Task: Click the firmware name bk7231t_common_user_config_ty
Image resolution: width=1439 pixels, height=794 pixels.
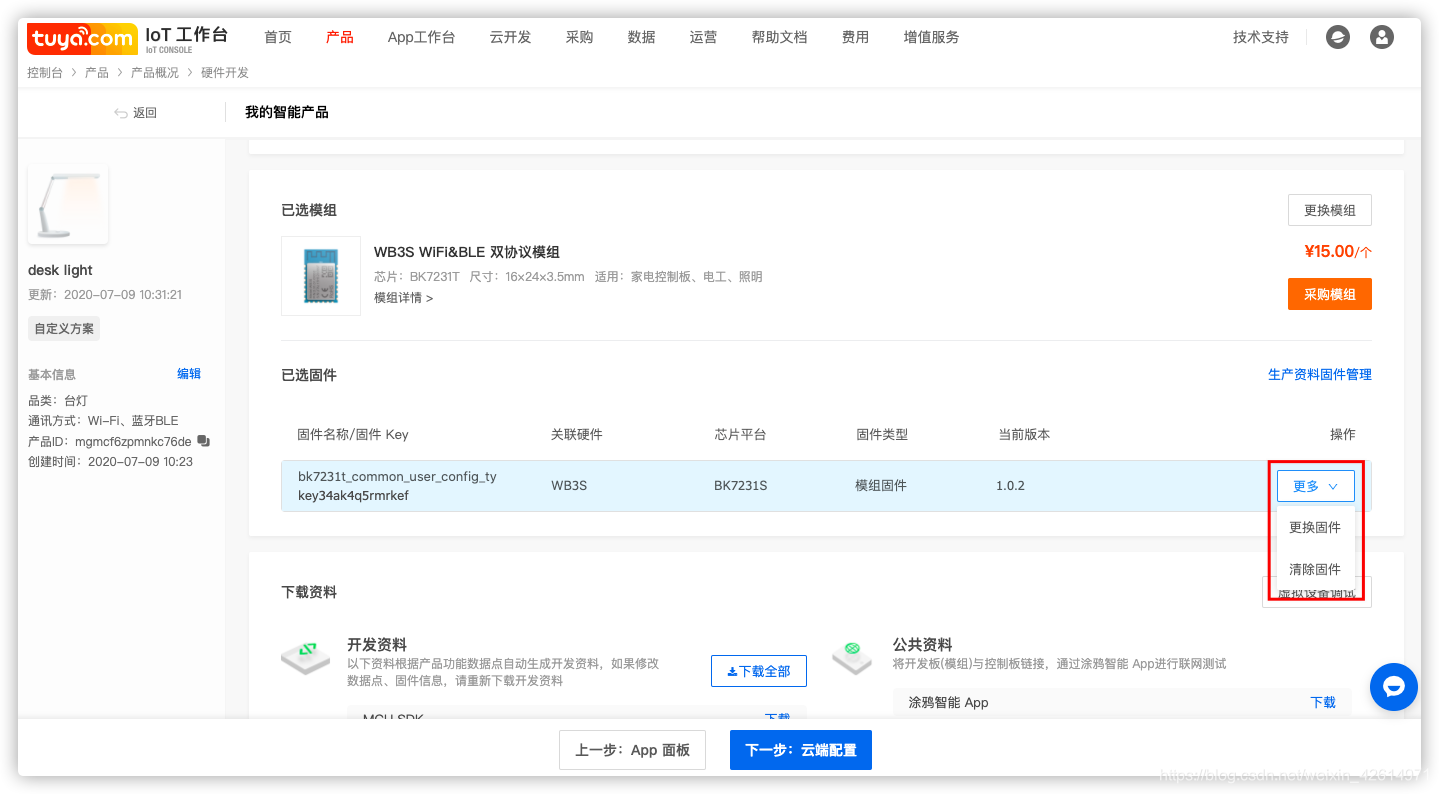Action: coord(397,476)
